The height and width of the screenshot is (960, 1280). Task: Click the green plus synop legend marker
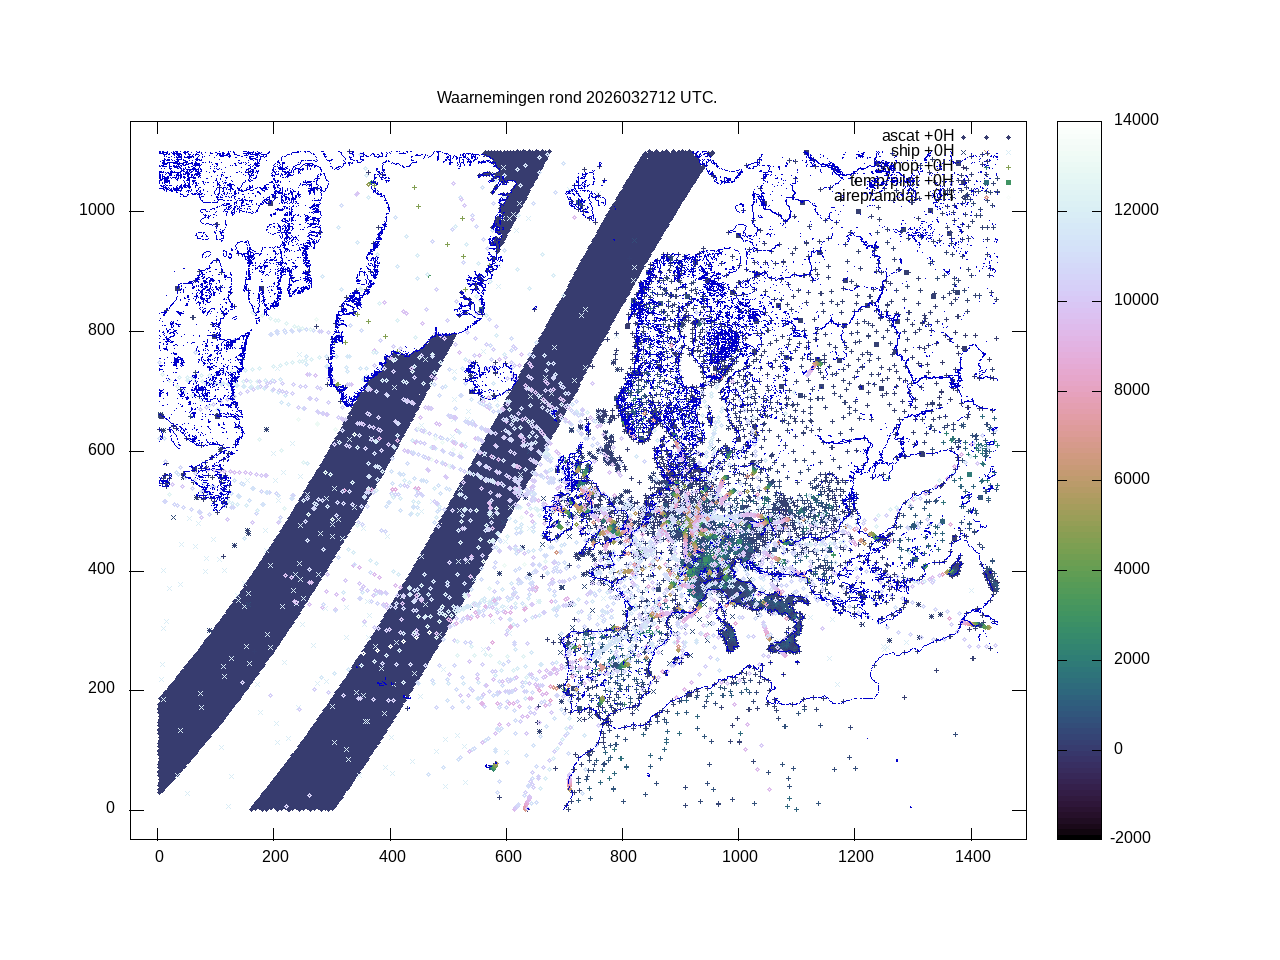pos(1008,167)
